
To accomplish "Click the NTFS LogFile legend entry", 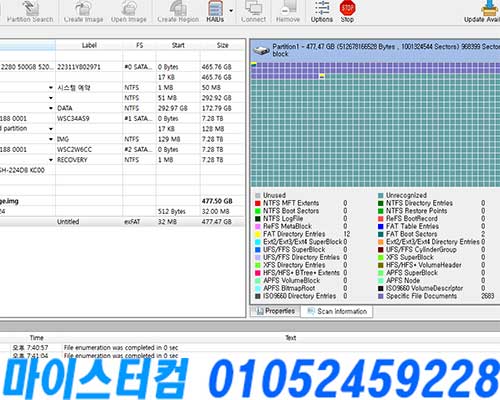I will (283, 219).
